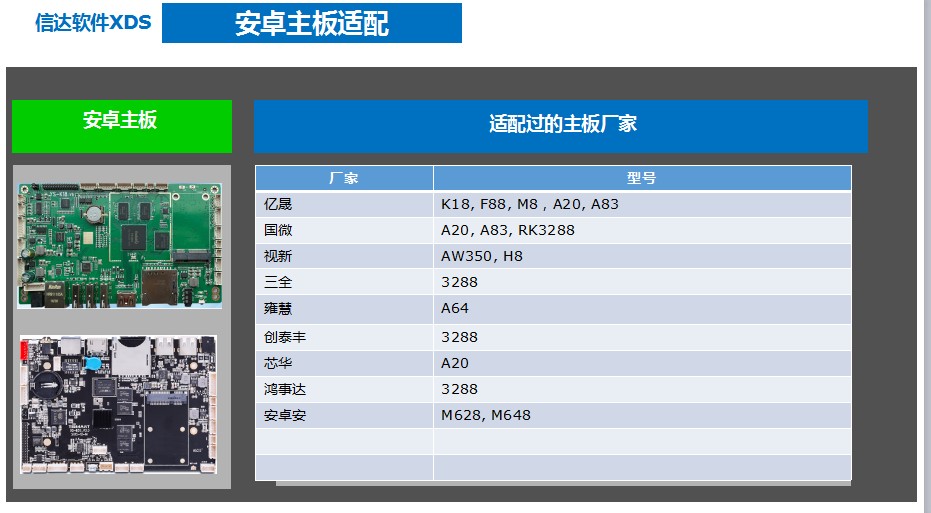Click the A64 model cell

(x=642, y=309)
